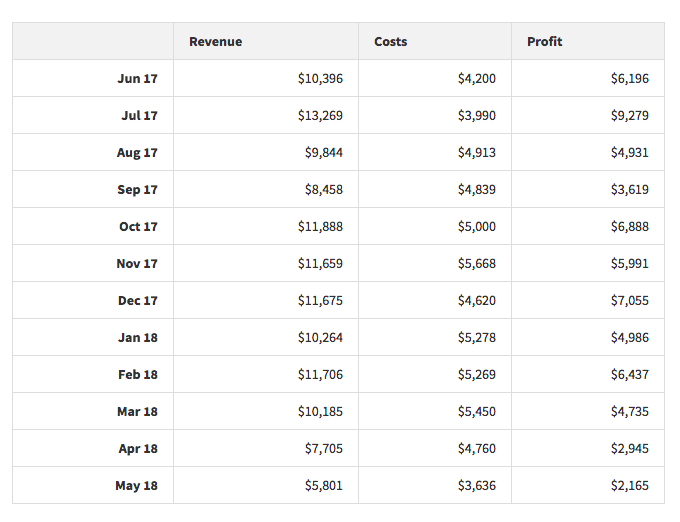Select the May 18 row label

pos(137,486)
